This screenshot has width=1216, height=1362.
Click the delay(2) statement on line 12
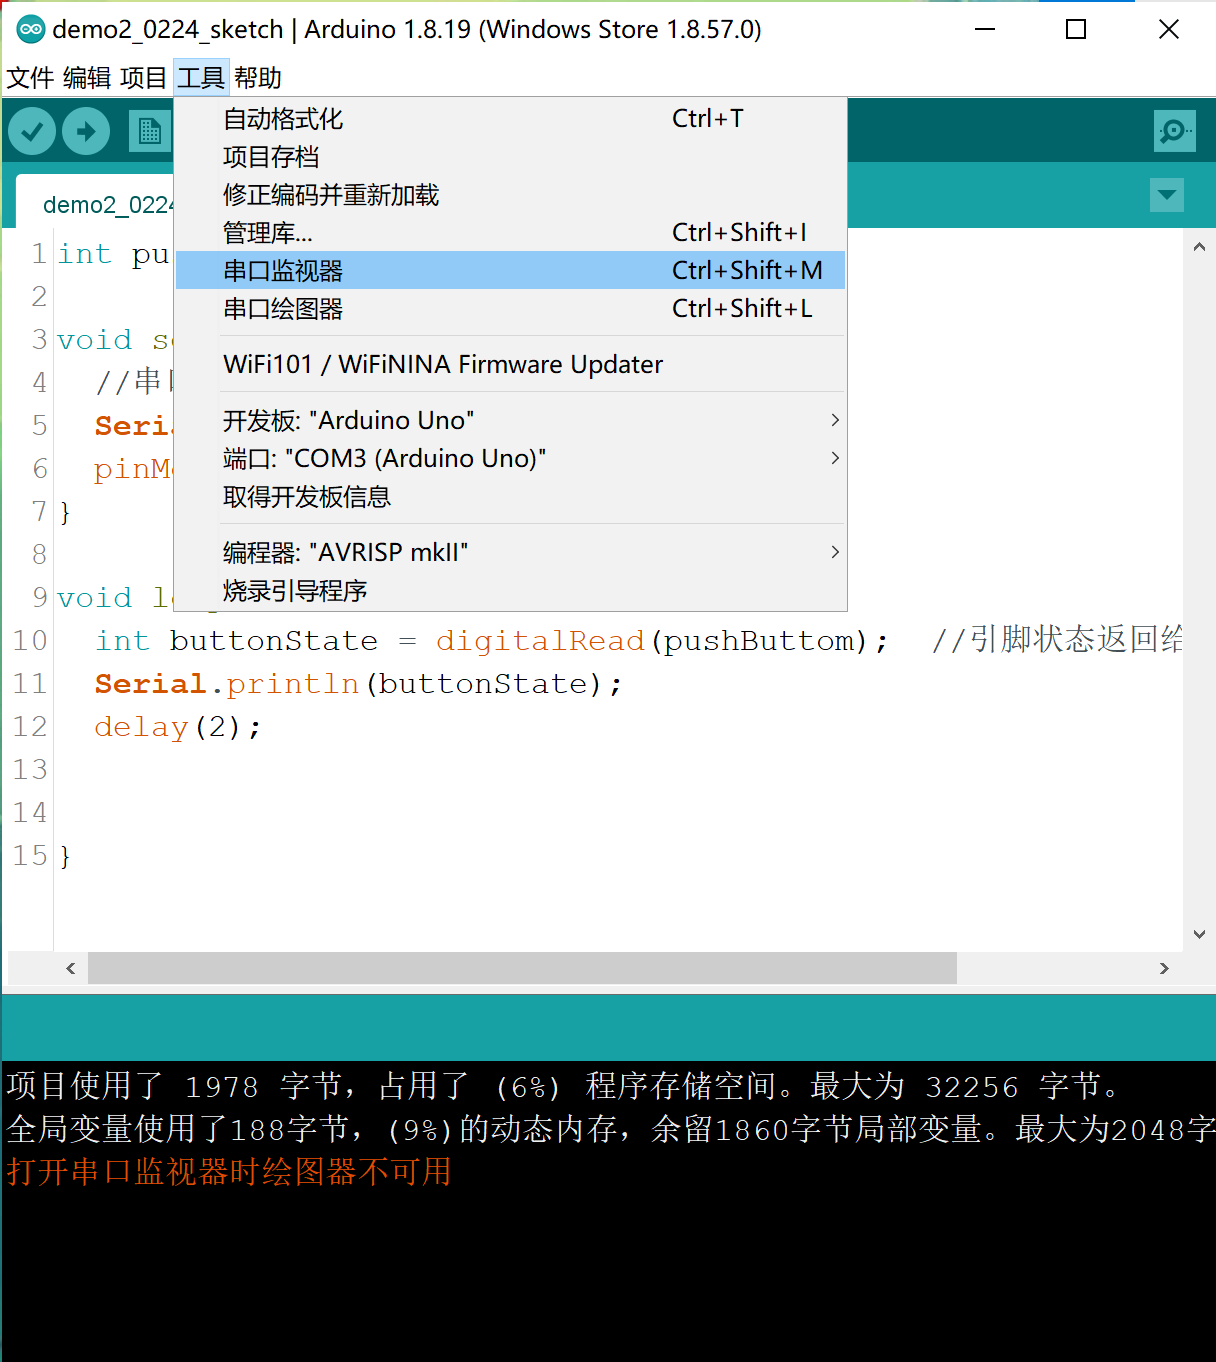point(178,727)
